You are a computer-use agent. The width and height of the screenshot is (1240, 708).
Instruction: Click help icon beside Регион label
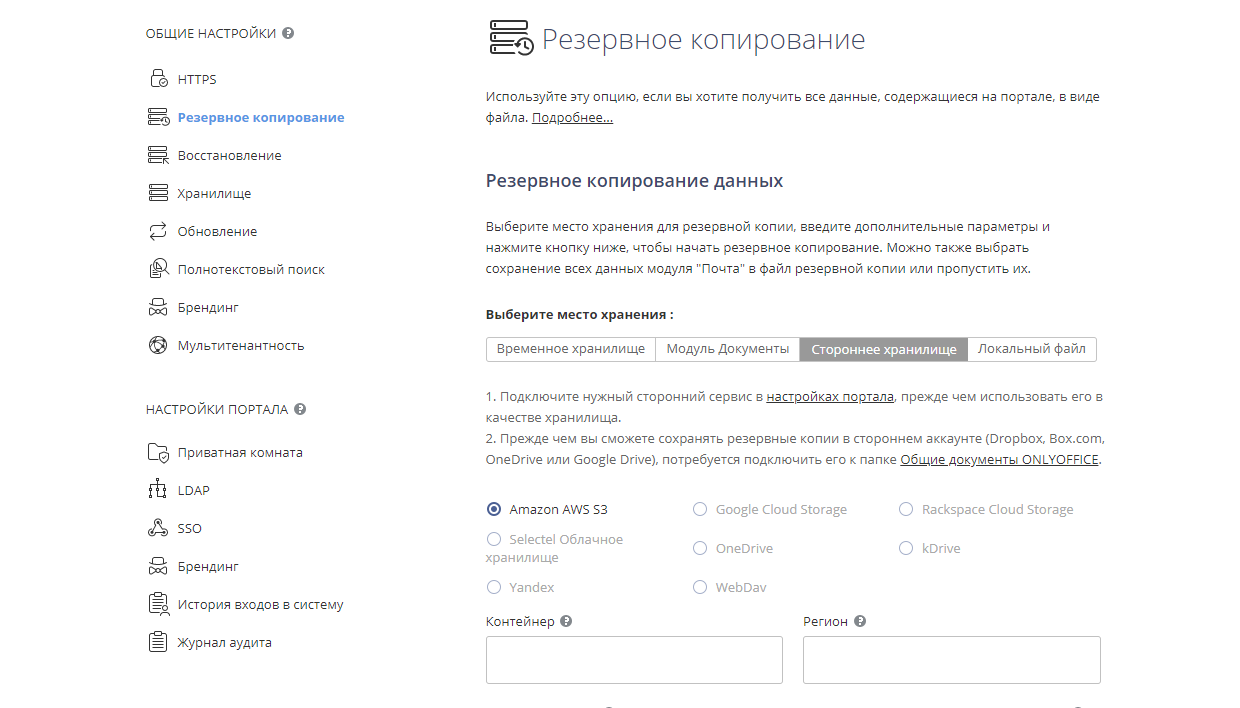(x=860, y=621)
